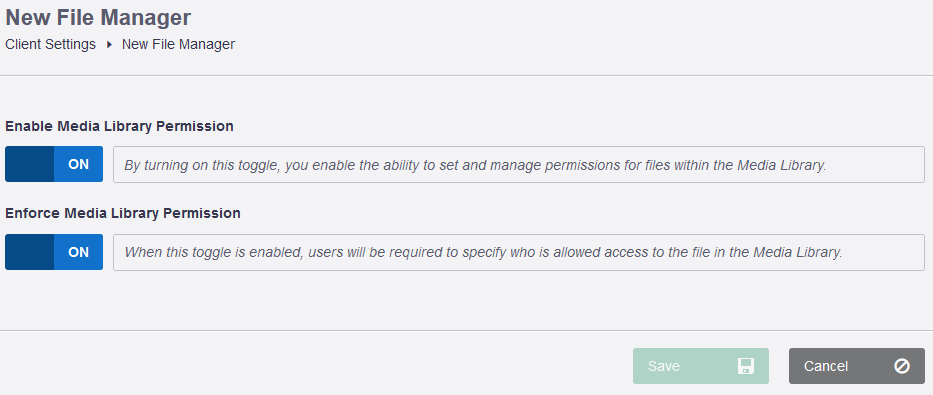Cancel the settings changes
The height and width of the screenshot is (395, 933).
(857, 366)
